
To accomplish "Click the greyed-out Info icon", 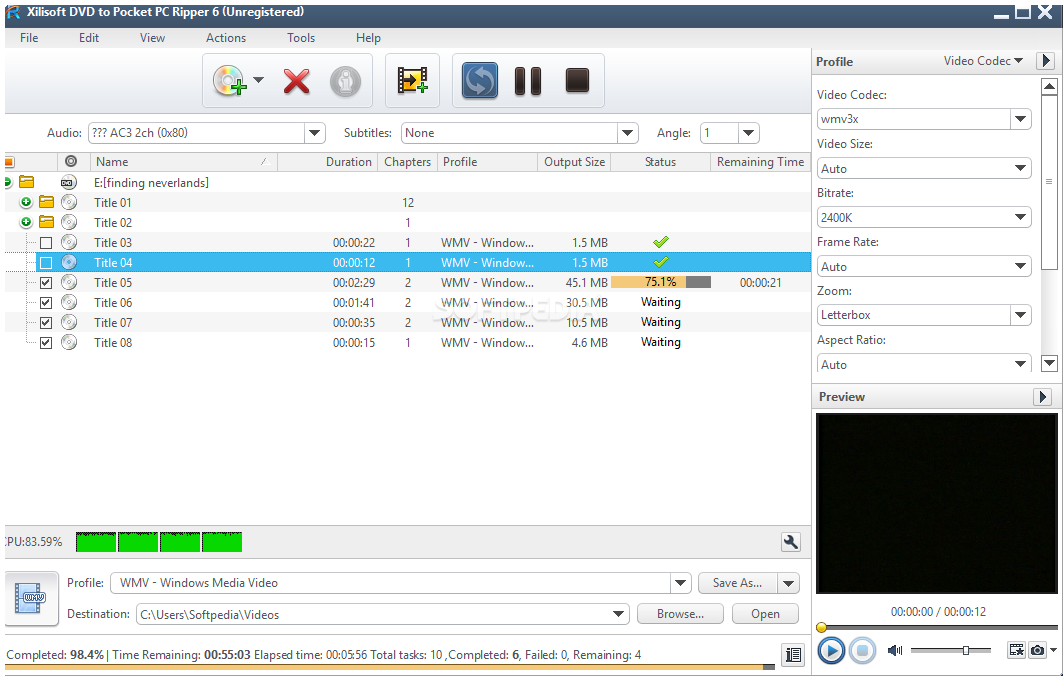I will (345, 81).
